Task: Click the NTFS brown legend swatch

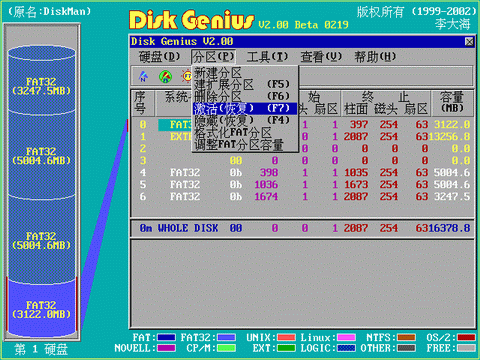Action: pyautogui.click(x=406, y=338)
